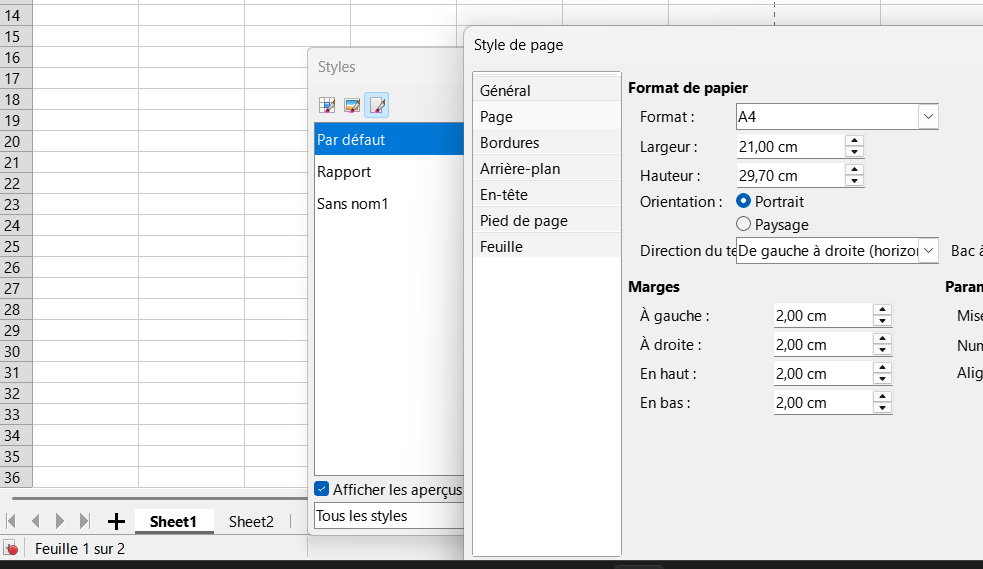983x569 pixels.
Task: Switch to Sheet2 tab
Action: point(251,521)
